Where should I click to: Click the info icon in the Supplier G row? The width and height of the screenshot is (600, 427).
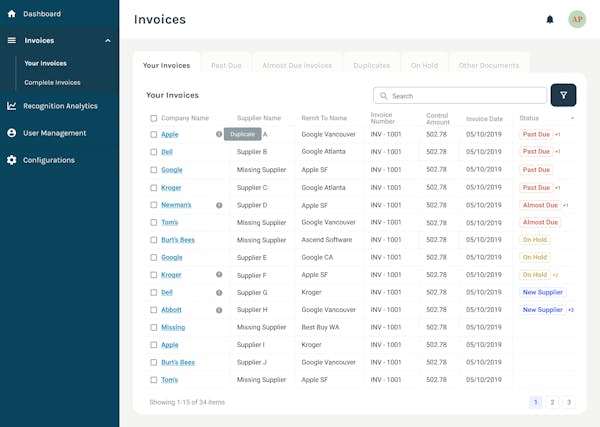219,293
